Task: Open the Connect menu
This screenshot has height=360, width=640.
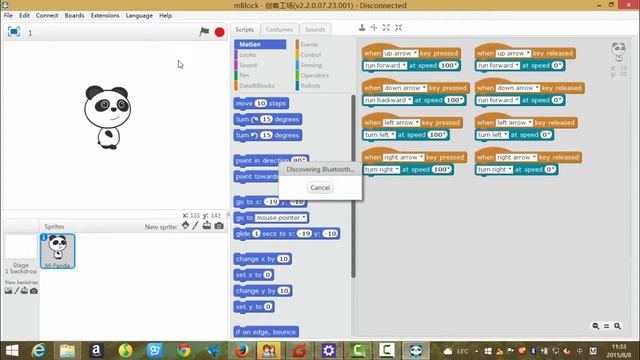Action: pos(47,16)
